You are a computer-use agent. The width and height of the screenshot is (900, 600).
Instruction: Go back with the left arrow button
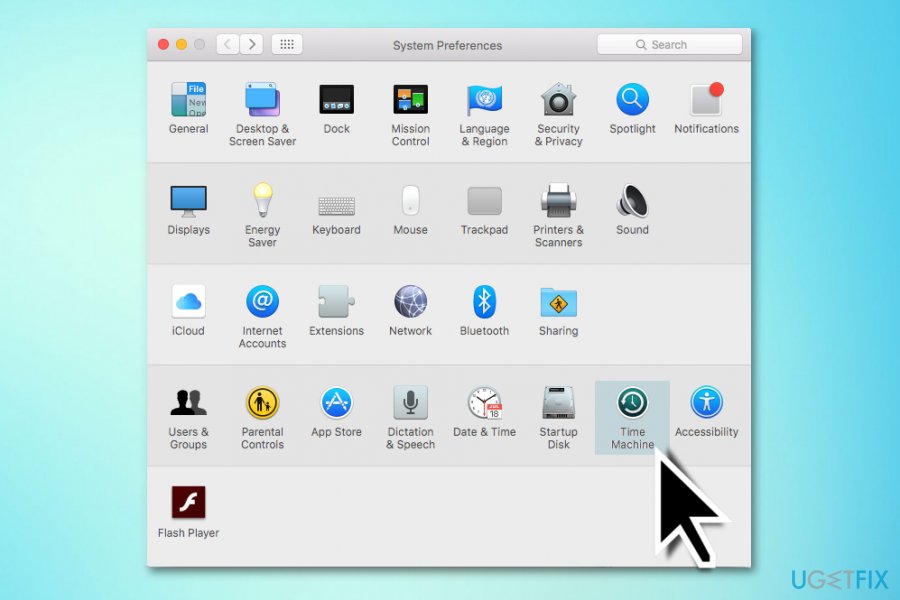(227, 44)
